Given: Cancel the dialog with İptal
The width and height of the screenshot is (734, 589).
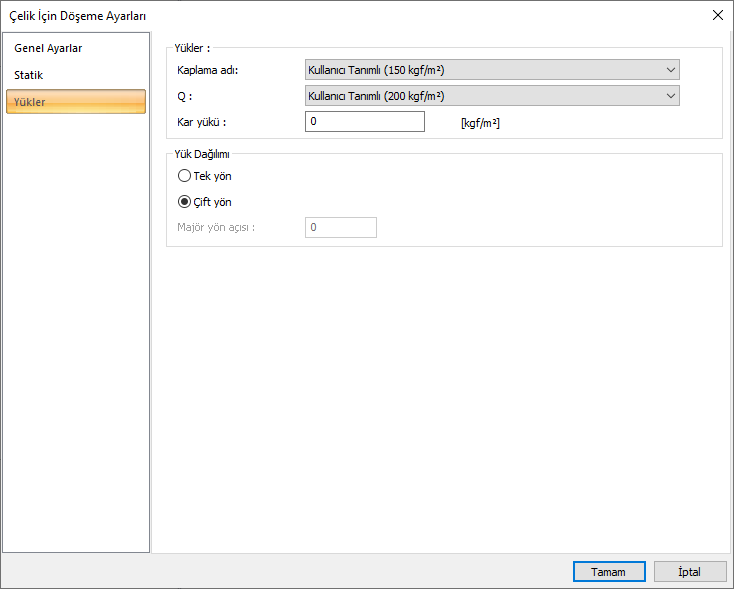Looking at the screenshot, I should tap(690, 572).
